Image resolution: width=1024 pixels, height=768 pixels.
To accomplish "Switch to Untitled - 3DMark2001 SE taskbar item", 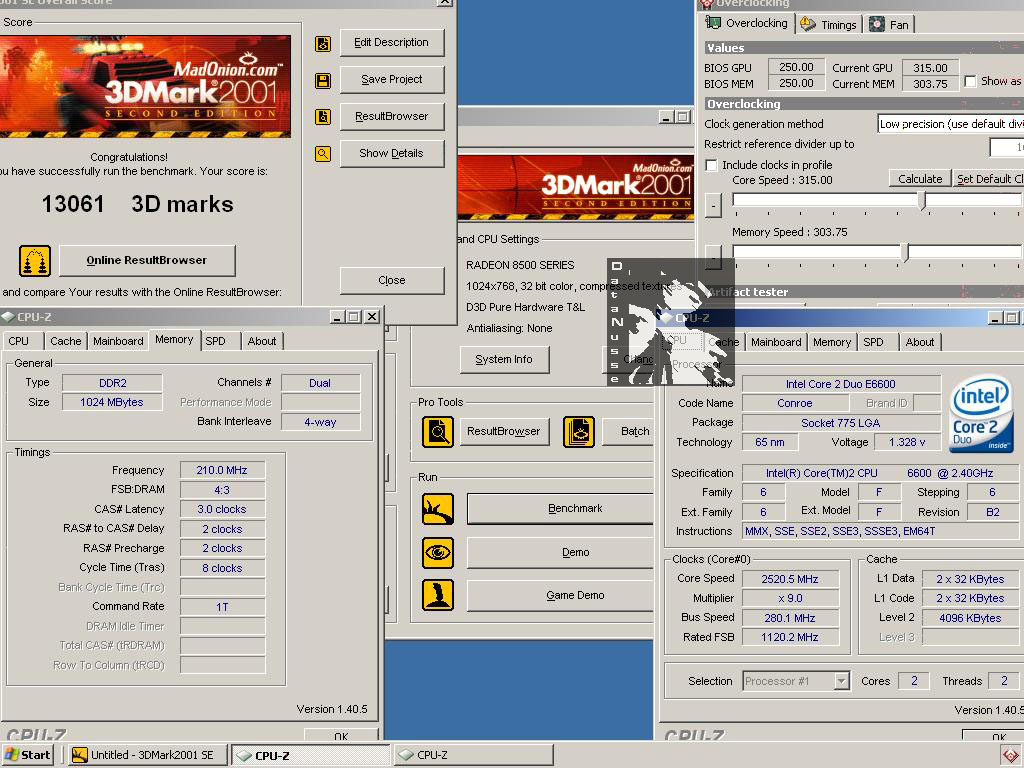I will click(x=148, y=755).
